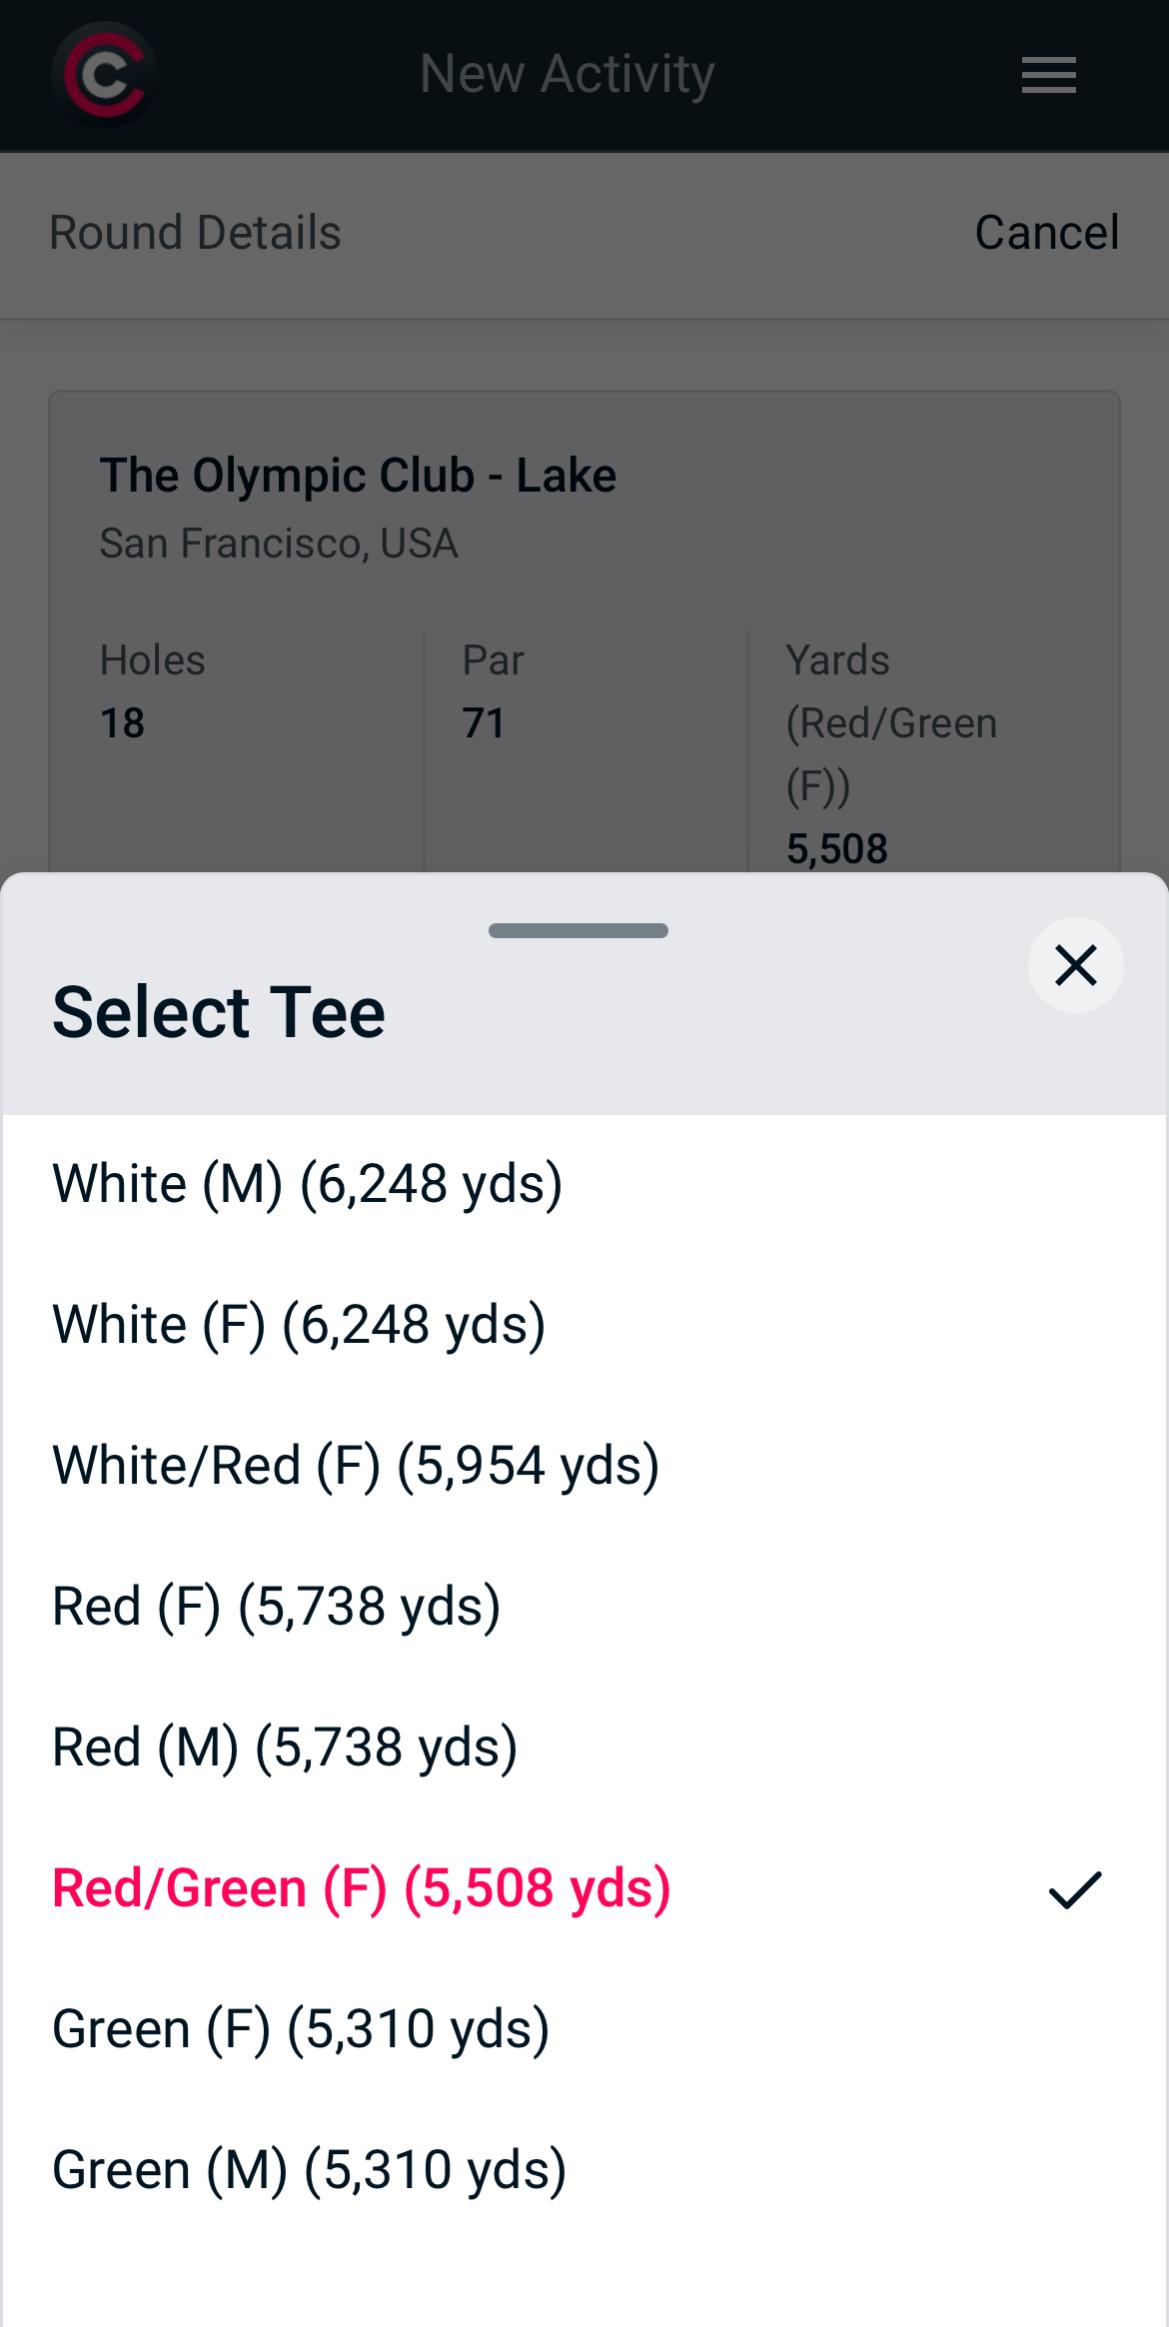Tap the selected Red/Green (F) tee option
Screen dimensions: 1169x2327
361,1889
